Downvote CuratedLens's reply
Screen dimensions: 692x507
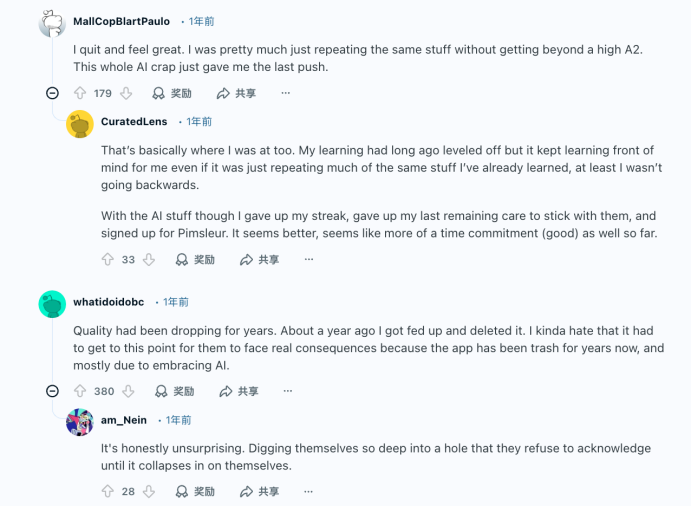point(148,259)
